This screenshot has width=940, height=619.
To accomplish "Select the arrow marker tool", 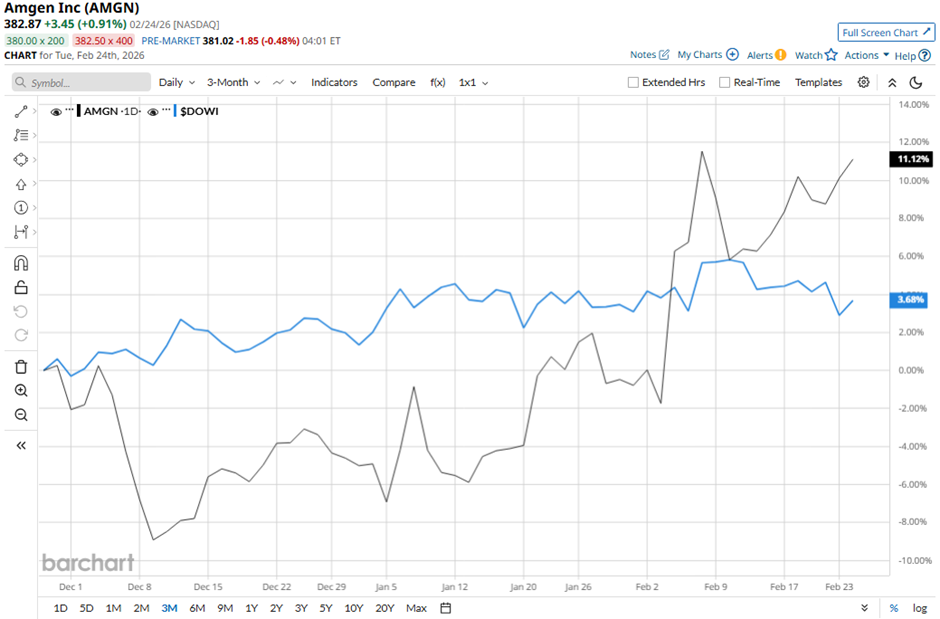I will pyautogui.click(x=21, y=184).
